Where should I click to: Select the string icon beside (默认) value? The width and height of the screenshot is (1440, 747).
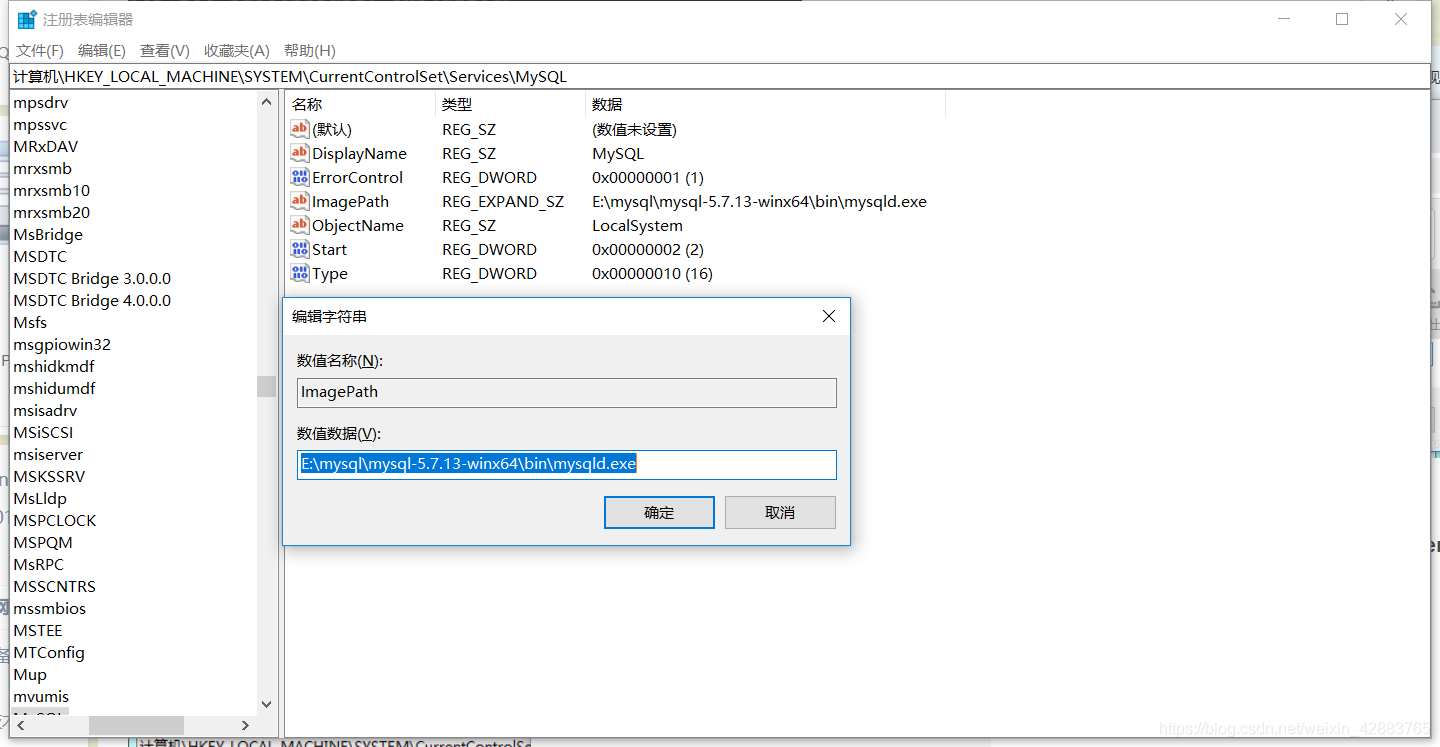coord(300,129)
